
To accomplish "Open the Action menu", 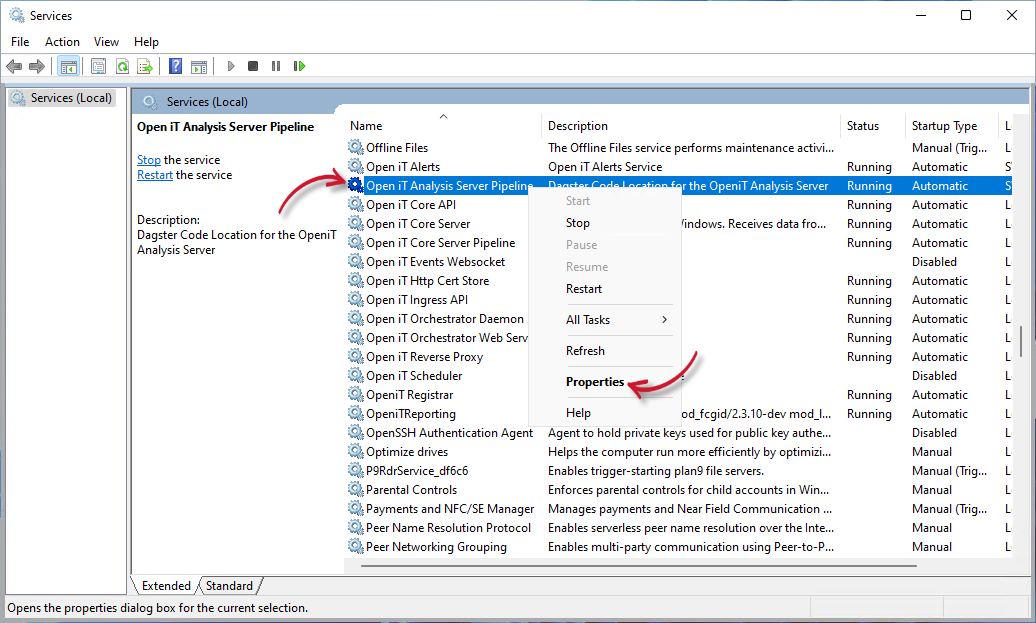I will coord(62,42).
